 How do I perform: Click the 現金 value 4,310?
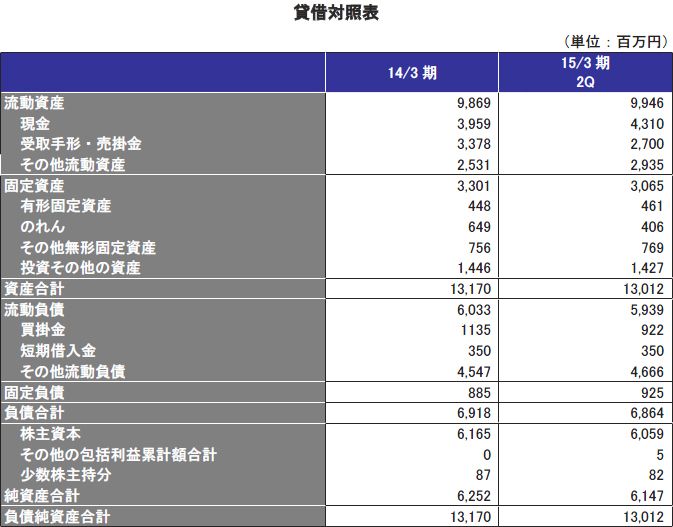643,124
